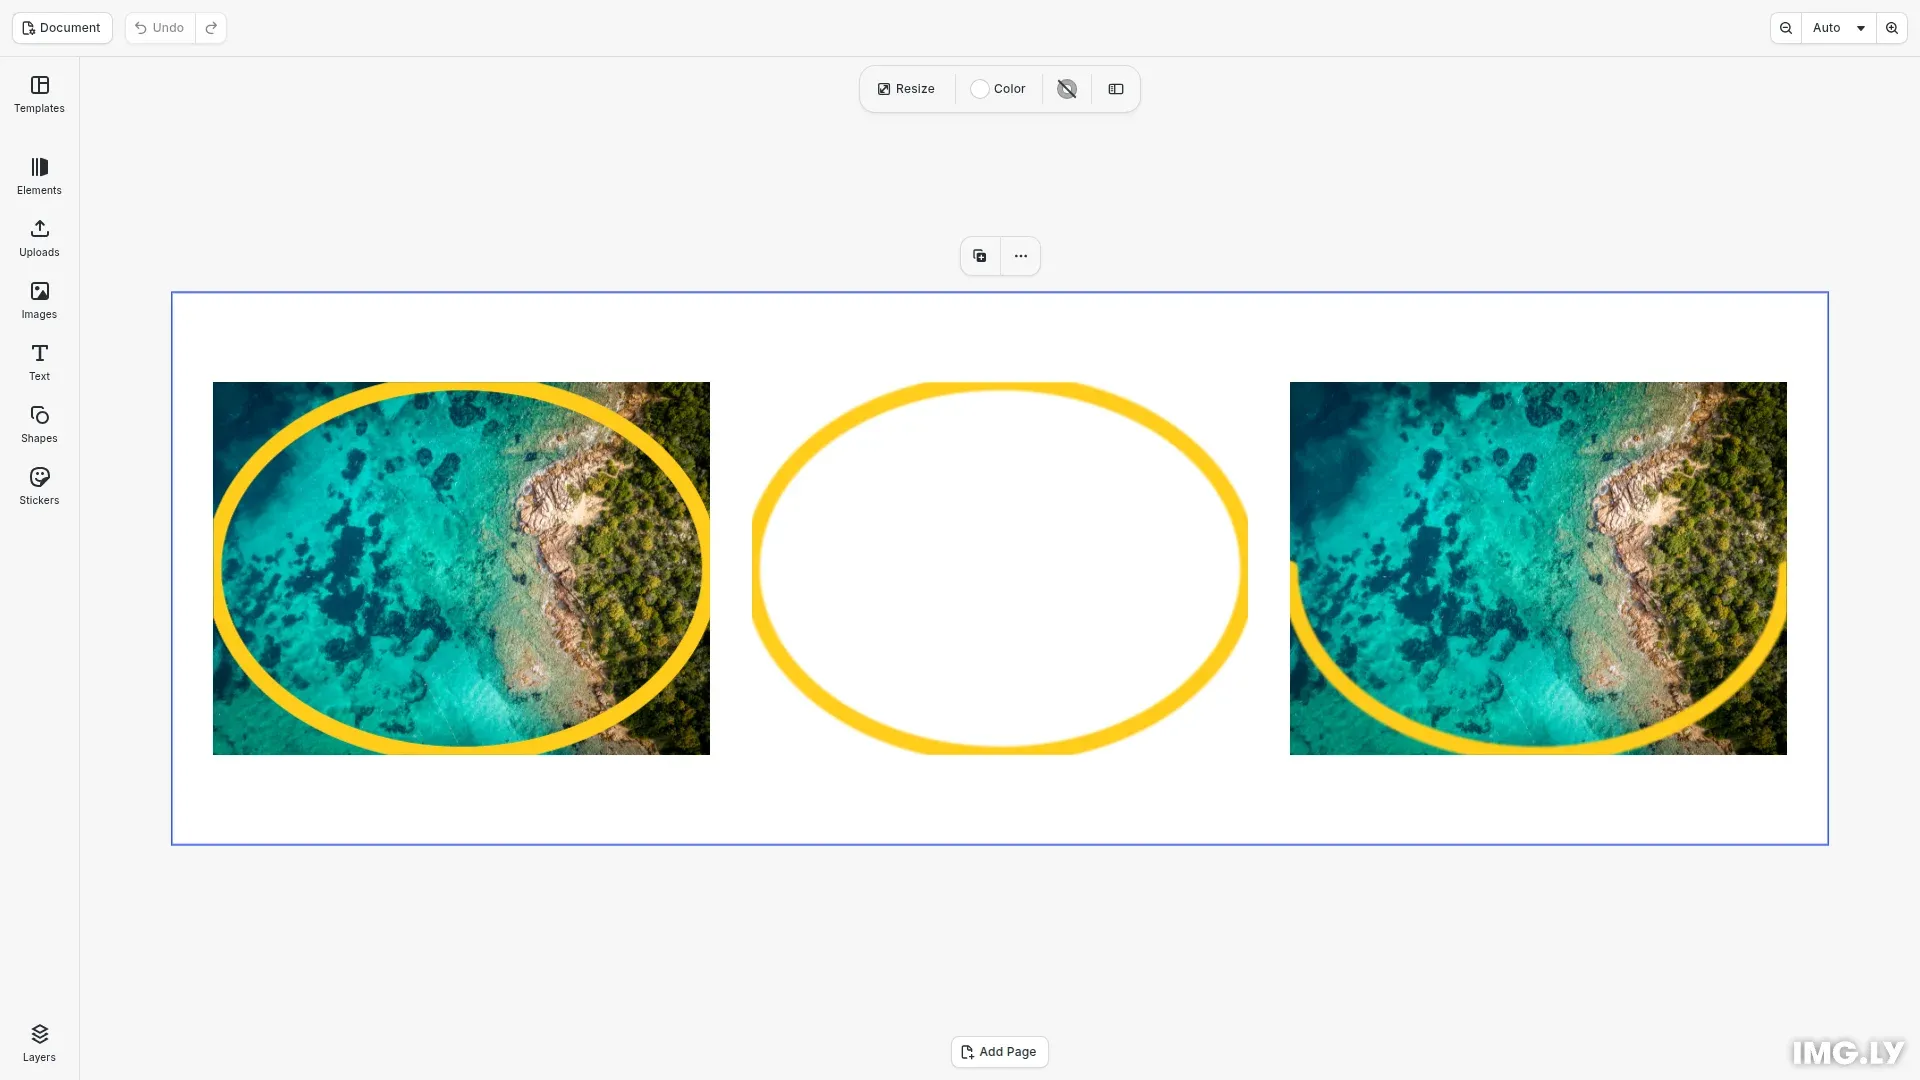1920x1080 pixels.
Task: Open the Document menu
Action: click(62, 28)
